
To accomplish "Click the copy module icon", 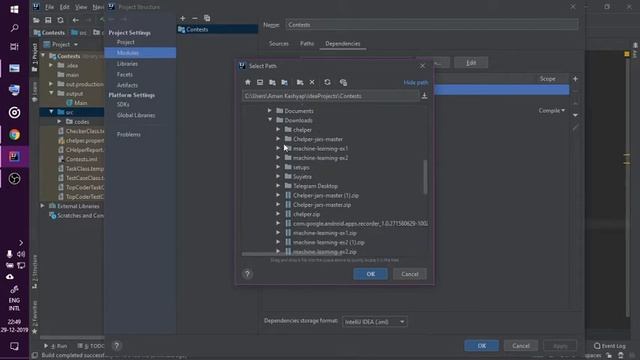I will (x=207, y=18).
